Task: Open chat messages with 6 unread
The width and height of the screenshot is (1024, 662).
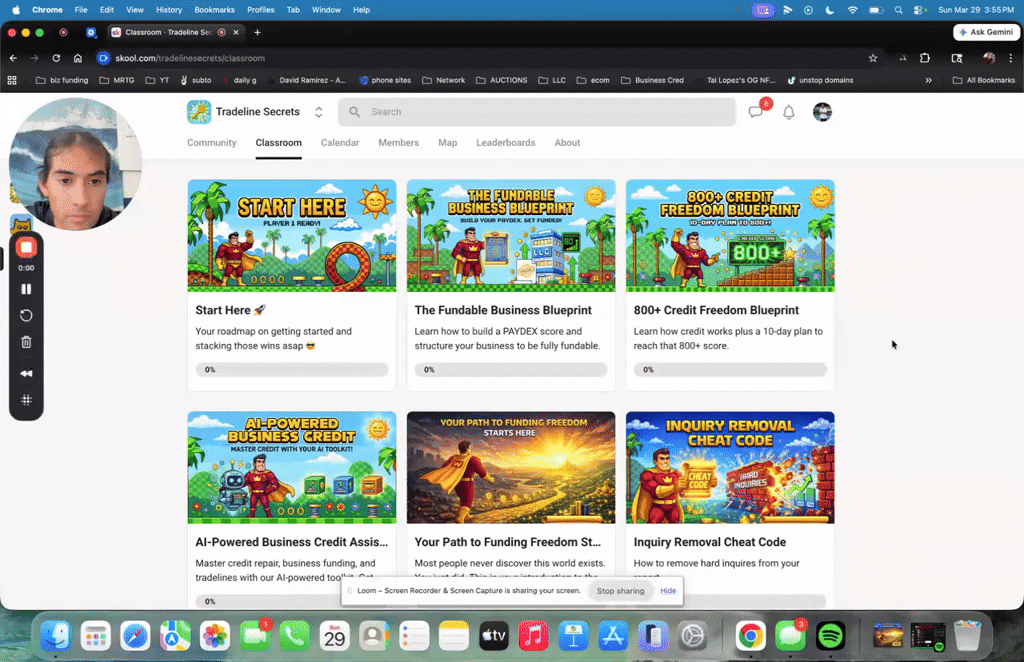Action: pyautogui.click(x=756, y=112)
